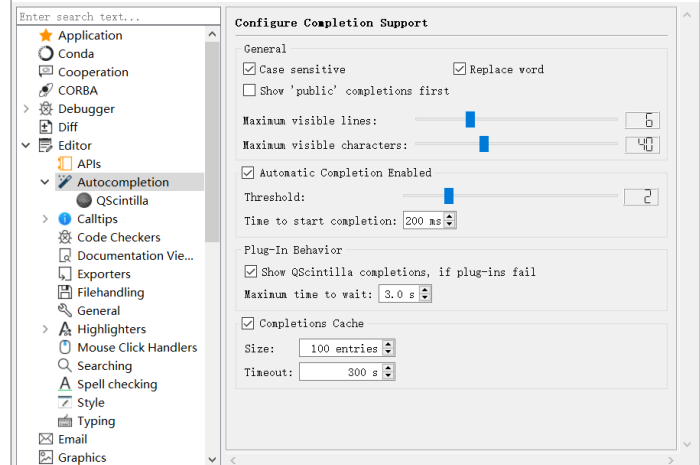
Task: Open the QScintilla sphere icon entry
Action: coord(84,200)
